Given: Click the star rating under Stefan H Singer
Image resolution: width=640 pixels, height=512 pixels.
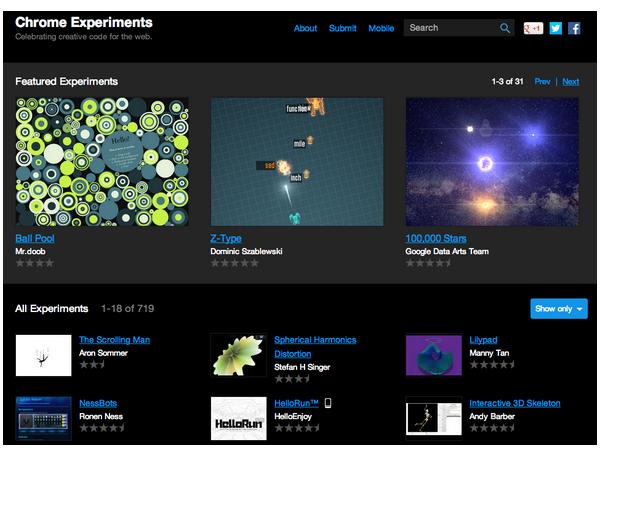Looking at the screenshot, I should click(292, 379).
